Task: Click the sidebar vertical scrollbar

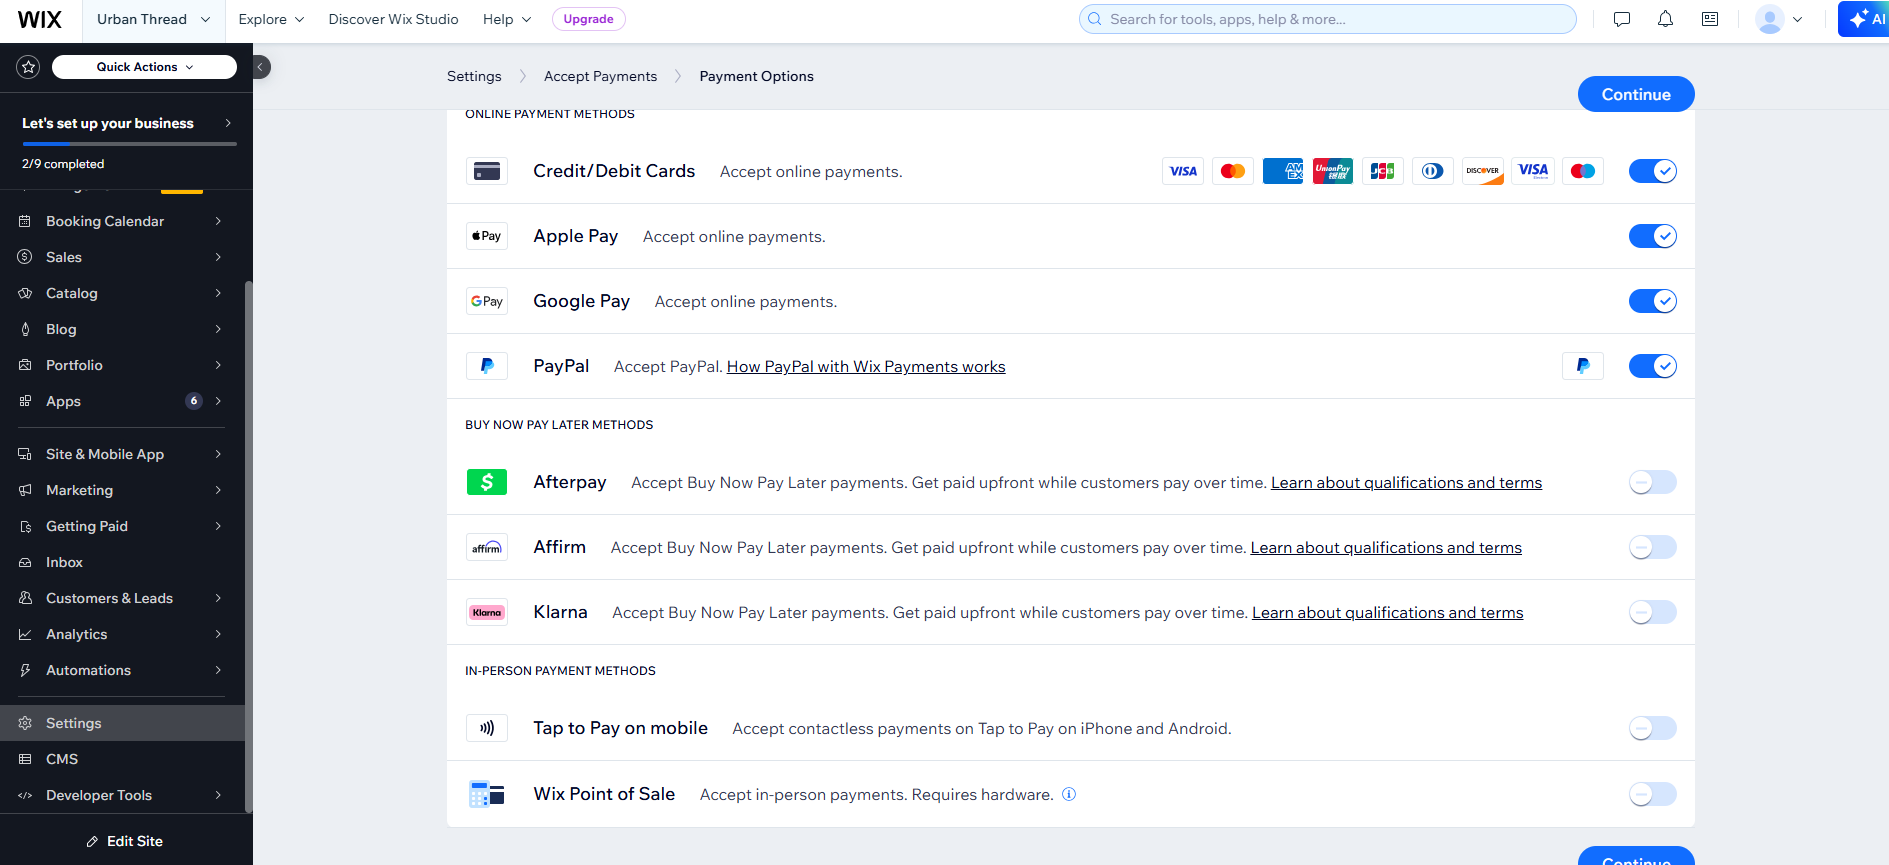Action: point(249,546)
